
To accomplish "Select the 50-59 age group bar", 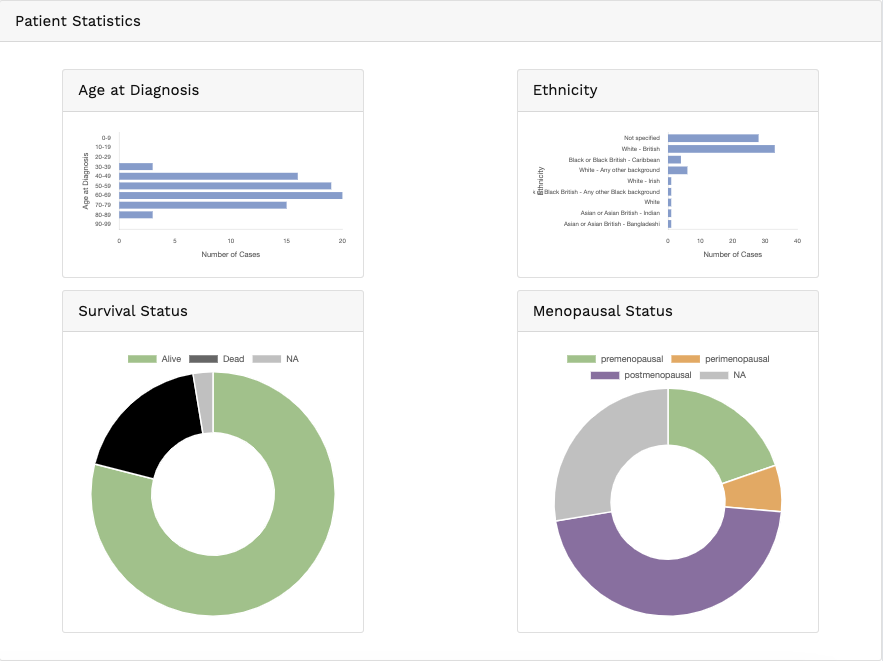I will click(225, 185).
